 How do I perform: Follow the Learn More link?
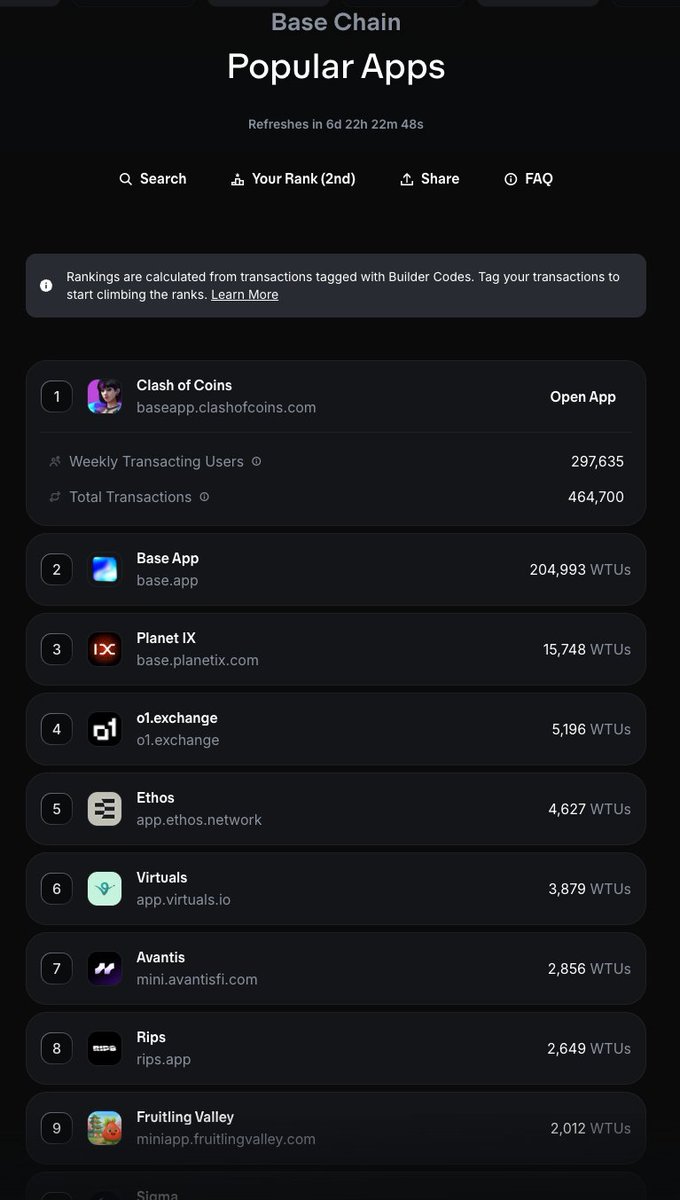click(245, 295)
